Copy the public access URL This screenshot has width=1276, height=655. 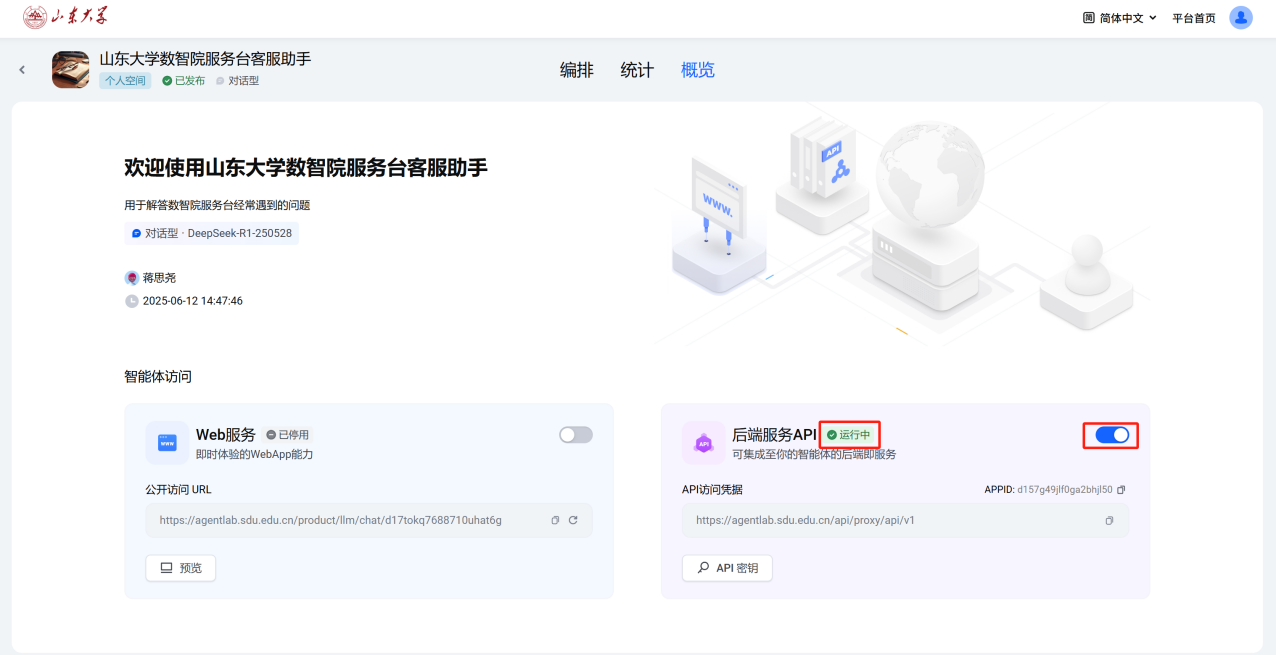click(x=555, y=520)
